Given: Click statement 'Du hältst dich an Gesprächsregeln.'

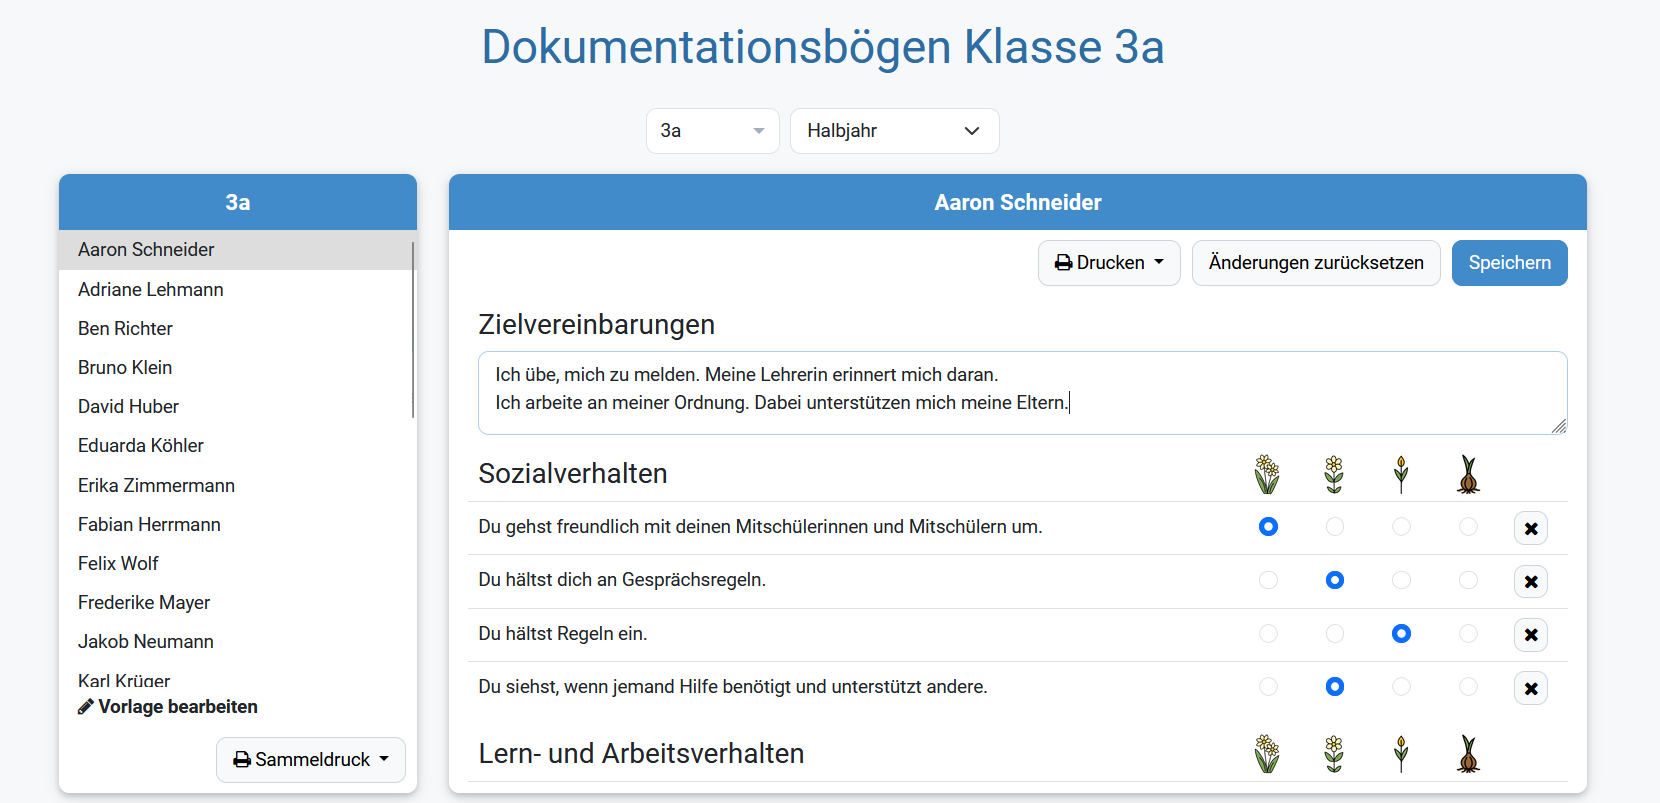Looking at the screenshot, I should [x=622, y=580].
